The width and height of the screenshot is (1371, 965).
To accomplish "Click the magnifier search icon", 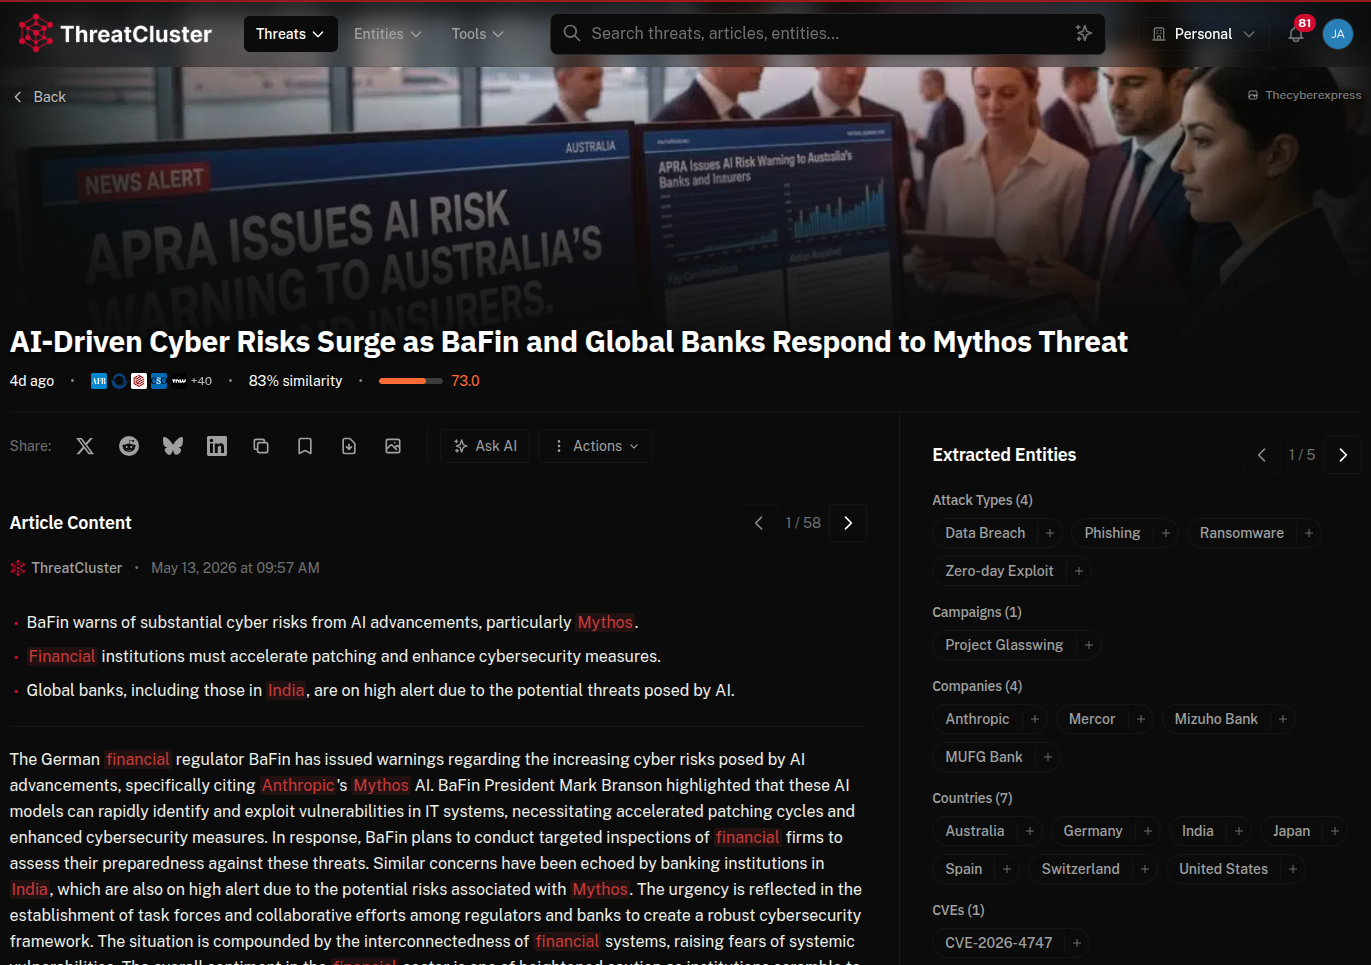I will pos(572,34).
